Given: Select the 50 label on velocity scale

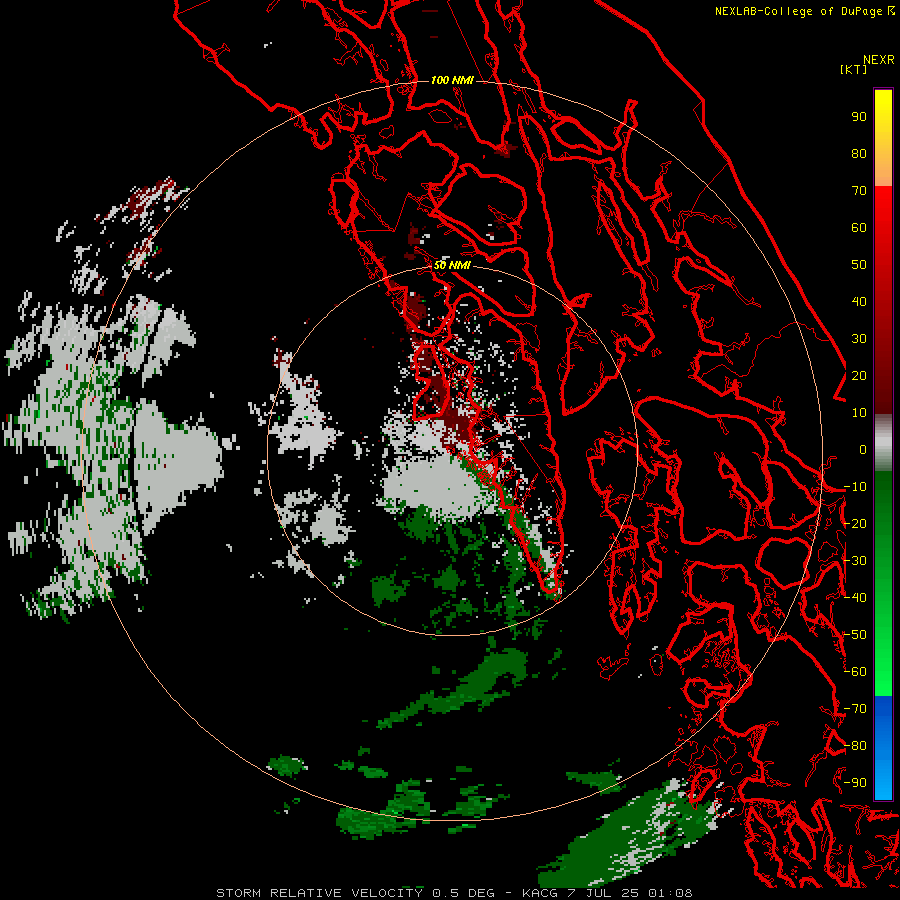Looking at the screenshot, I should coord(859,265).
